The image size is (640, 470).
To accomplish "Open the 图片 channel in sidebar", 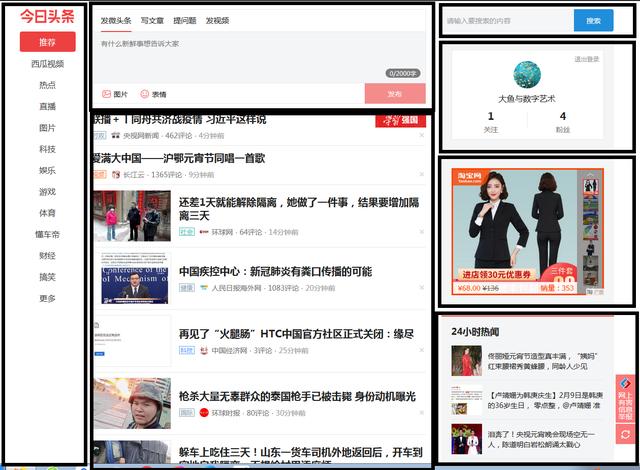I will [x=48, y=128].
